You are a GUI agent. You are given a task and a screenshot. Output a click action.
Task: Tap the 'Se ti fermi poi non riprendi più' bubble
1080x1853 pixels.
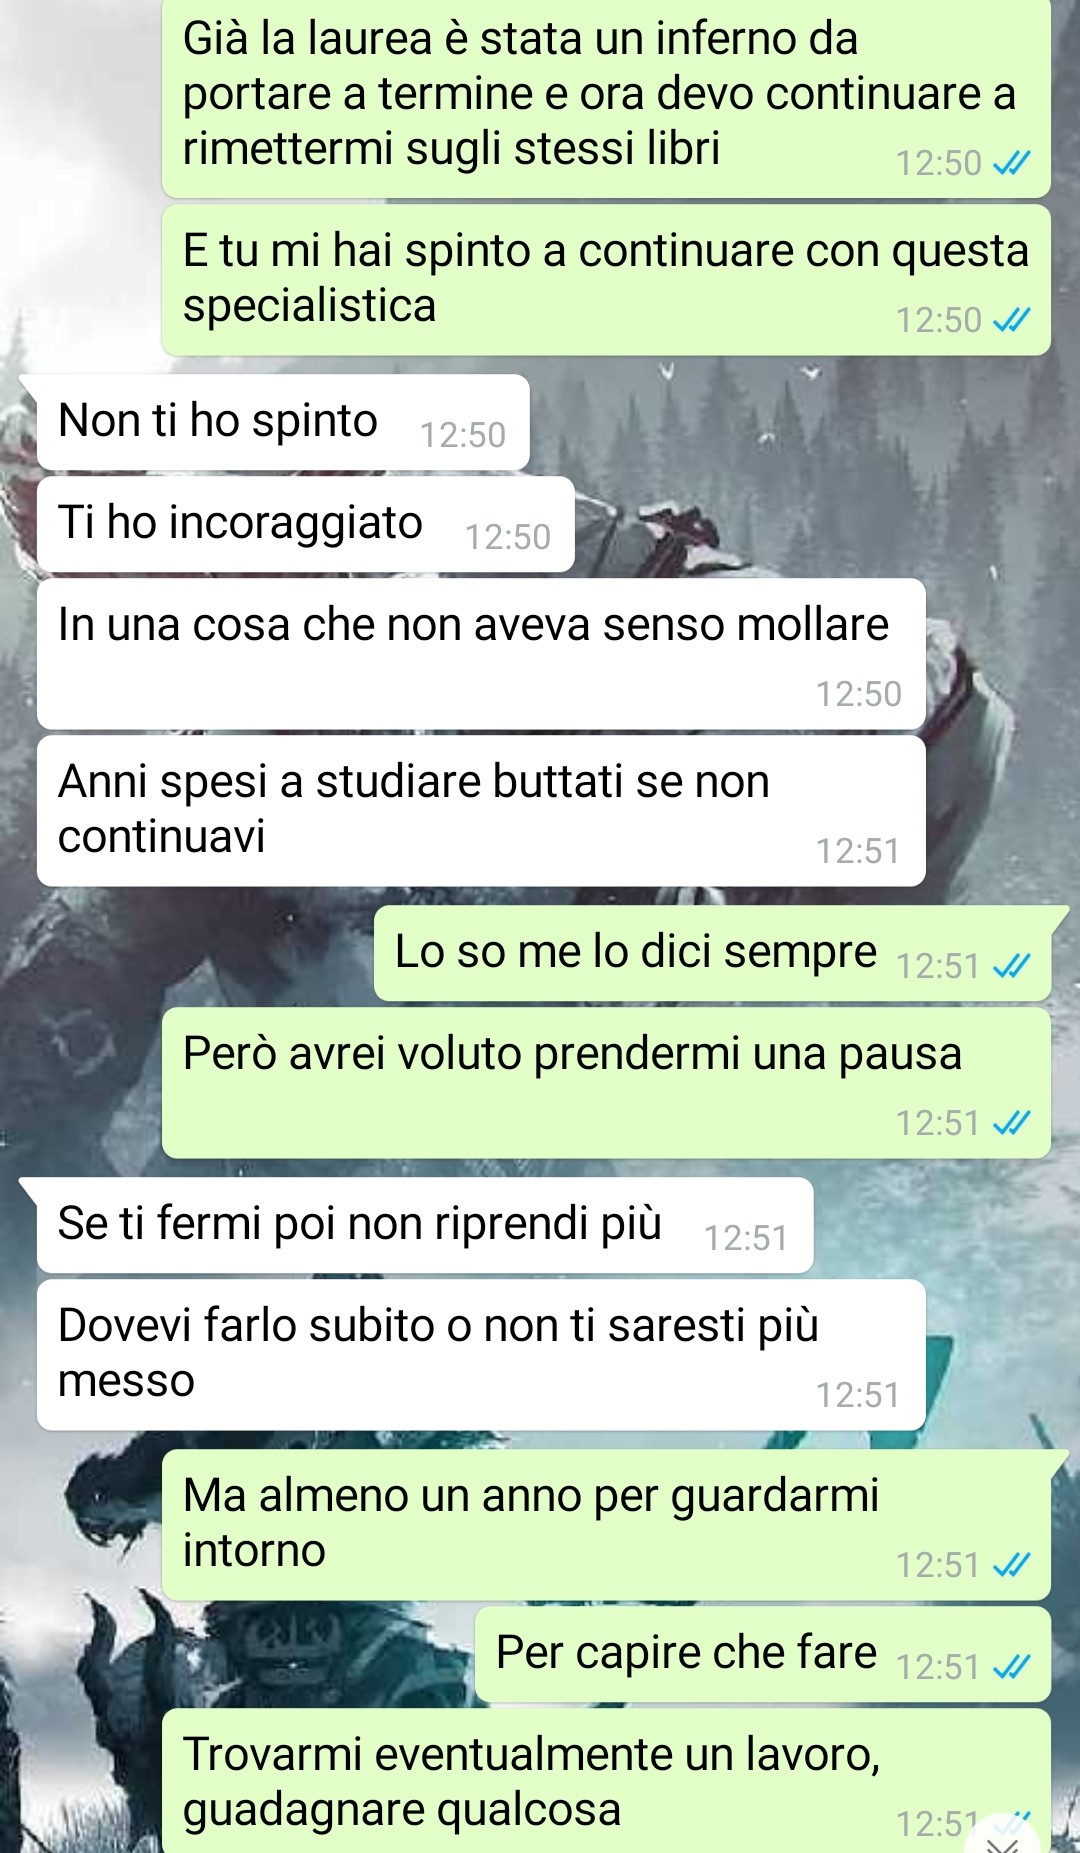[425, 1225]
